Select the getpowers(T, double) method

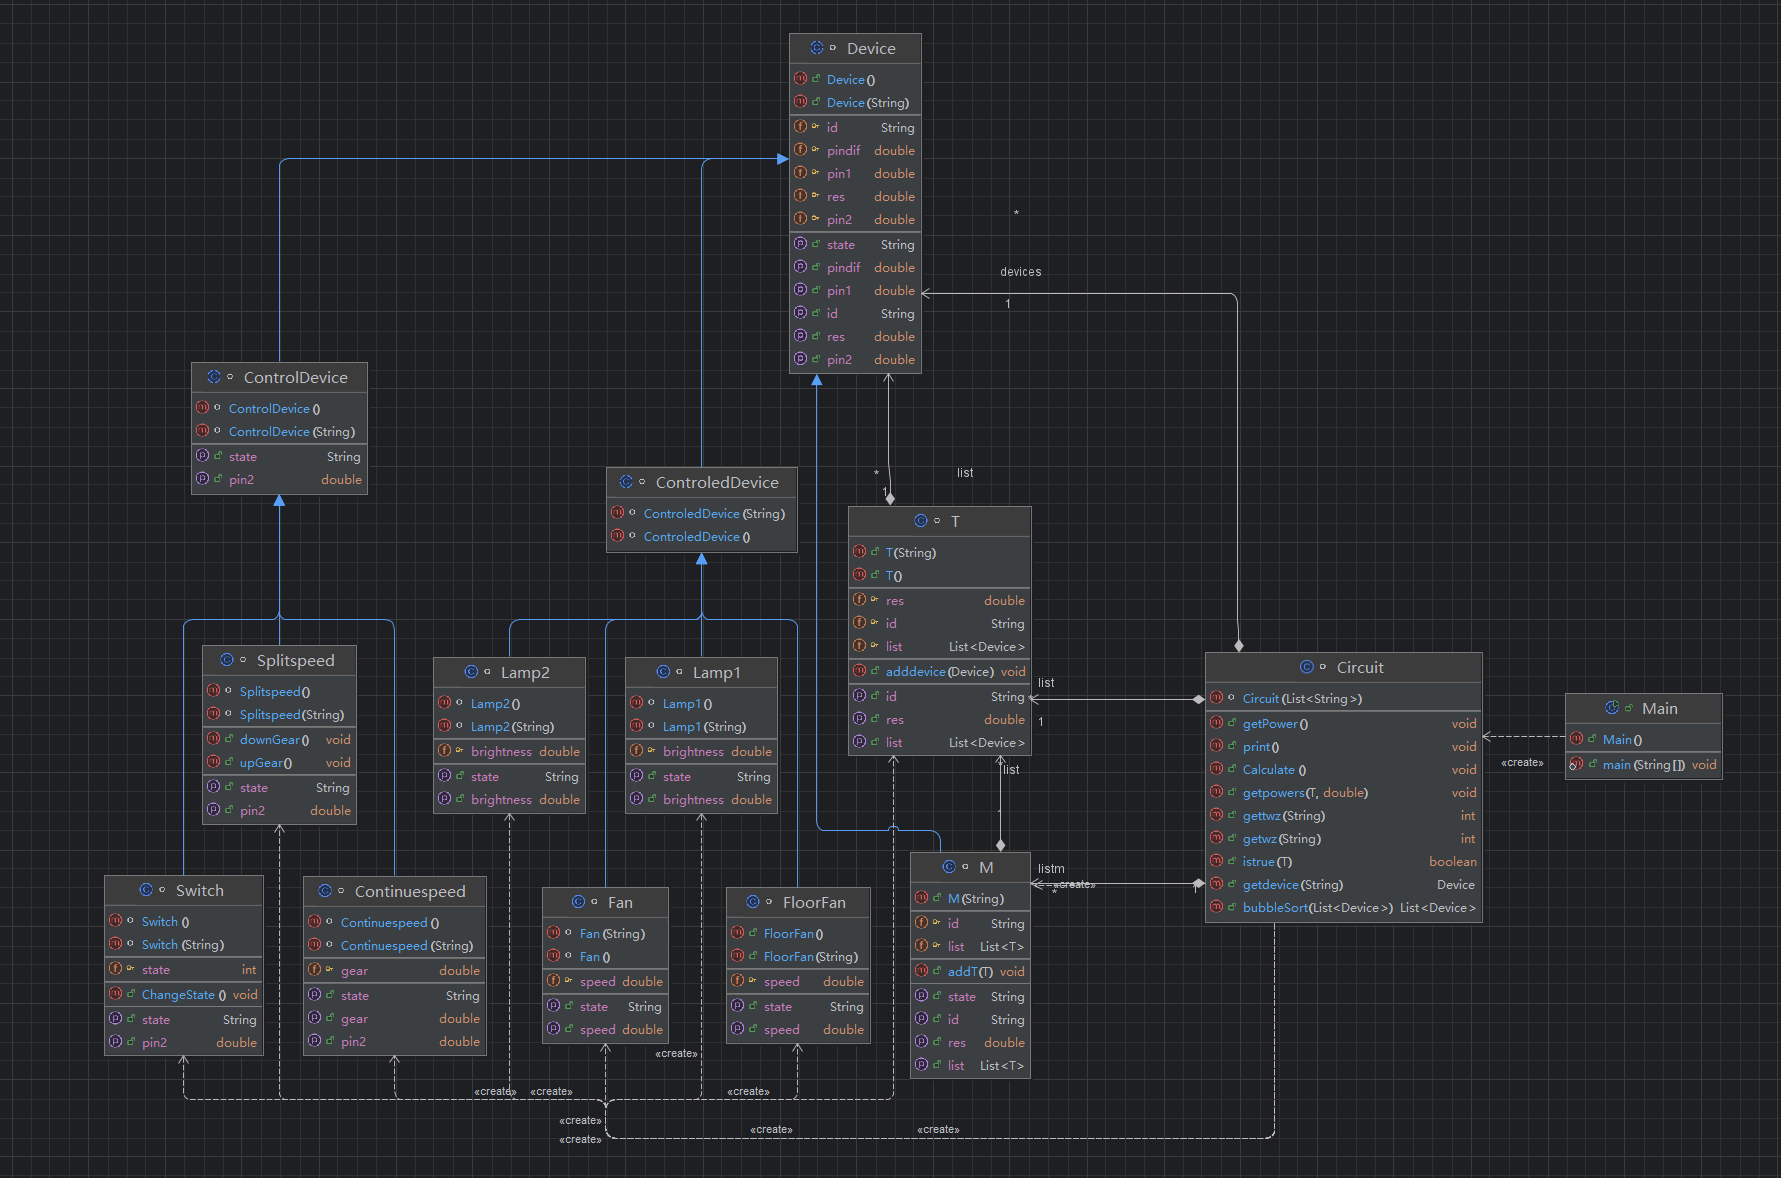pyautogui.click(x=1343, y=792)
